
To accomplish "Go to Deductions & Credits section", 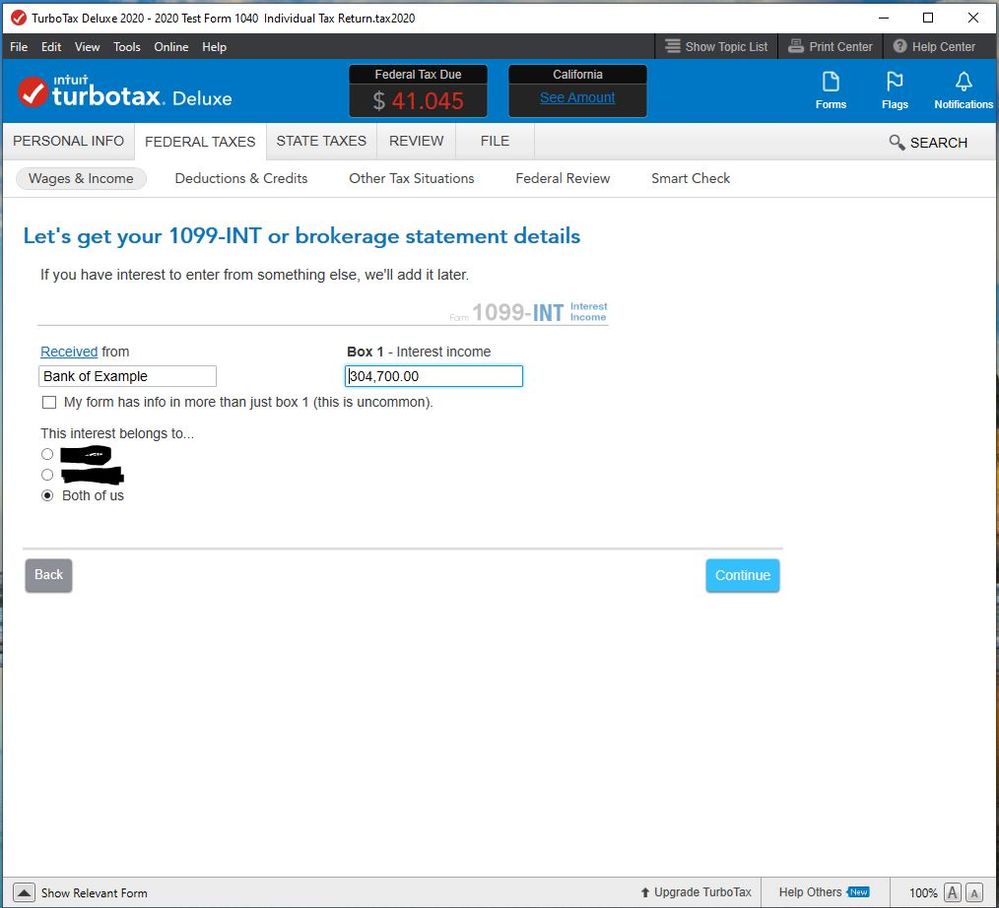I will [x=241, y=178].
